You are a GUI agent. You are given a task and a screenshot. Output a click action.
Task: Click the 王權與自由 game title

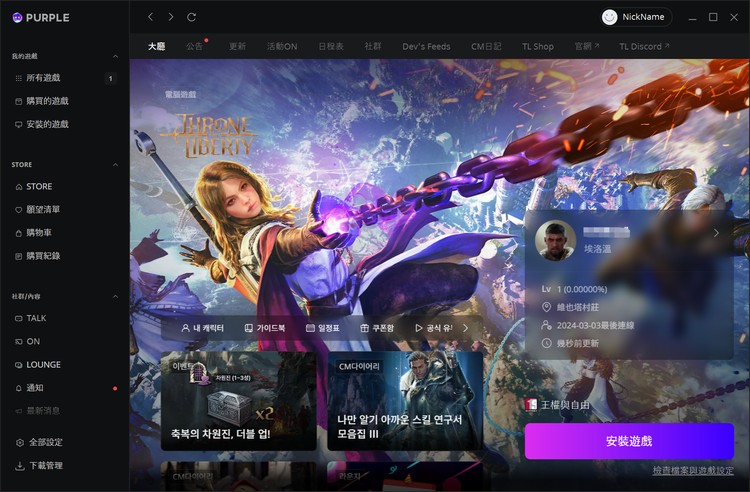pyautogui.click(x=565, y=405)
